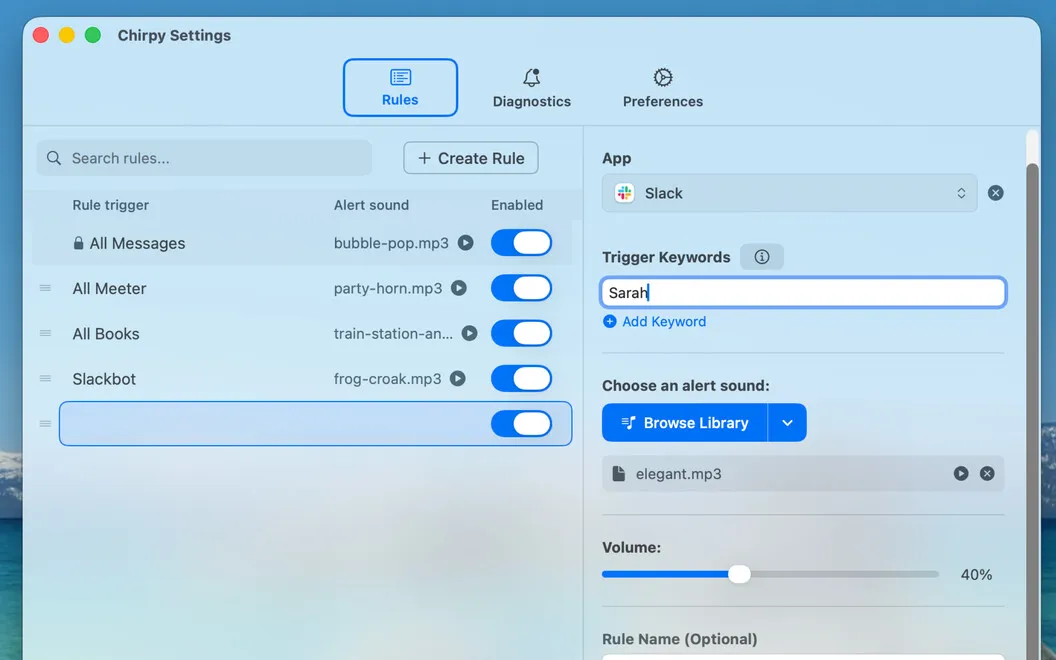Select the All Meeter rule row
This screenshot has width=1056, height=660.
[302, 288]
